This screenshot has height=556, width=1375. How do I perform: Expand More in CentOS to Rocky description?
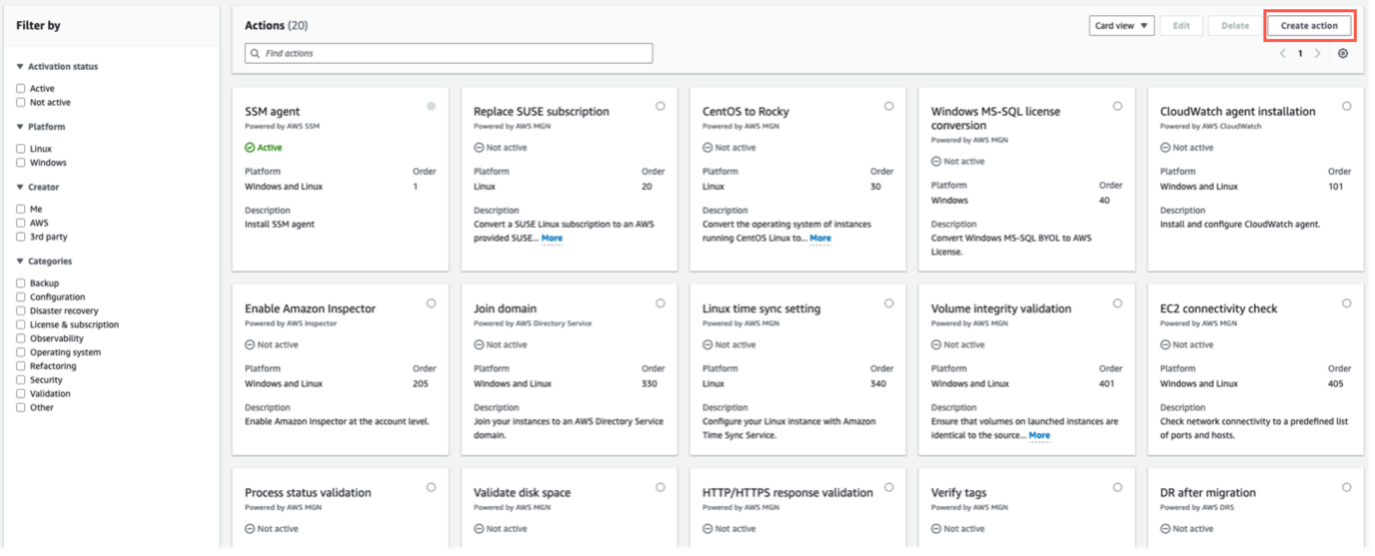pyautogui.click(x=820, y=239)
